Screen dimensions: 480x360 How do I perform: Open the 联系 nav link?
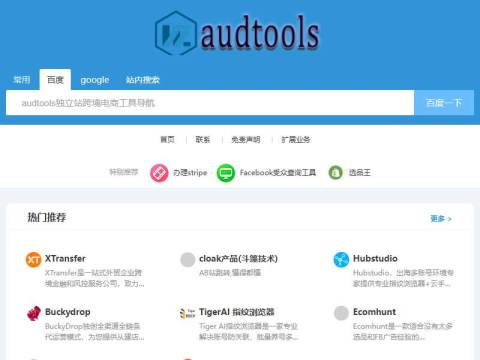(x=203, y=139)
